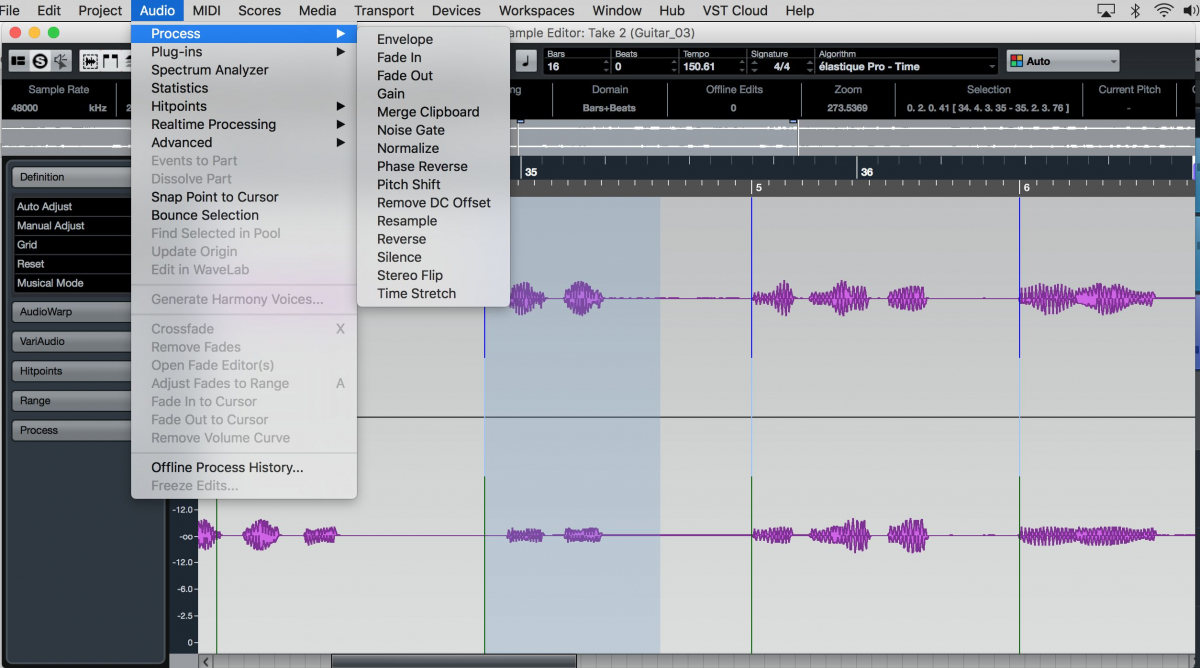Click Reset in the Definition panel
Screen dimensions: 1200x668
click(x=70, y=264)
